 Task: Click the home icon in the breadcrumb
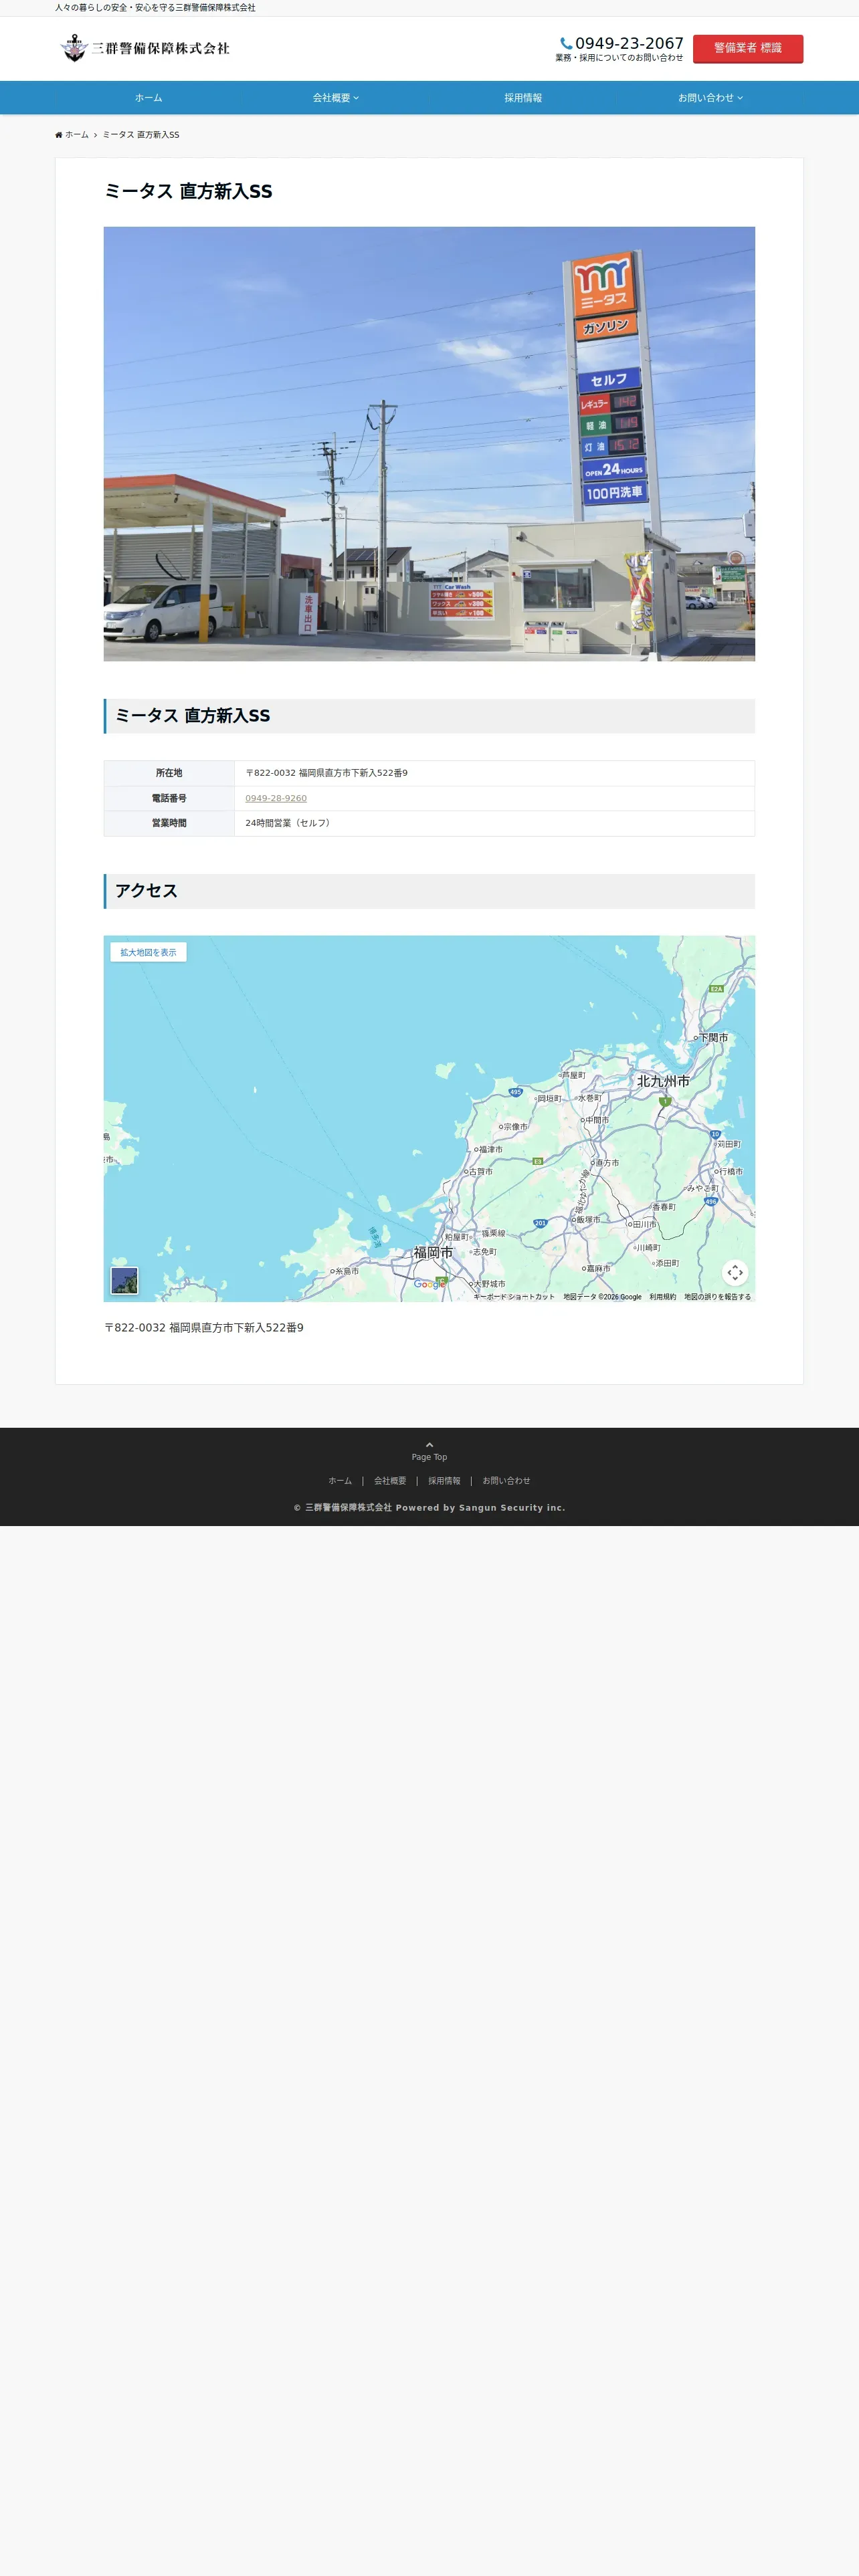click(x=59, y=135)
